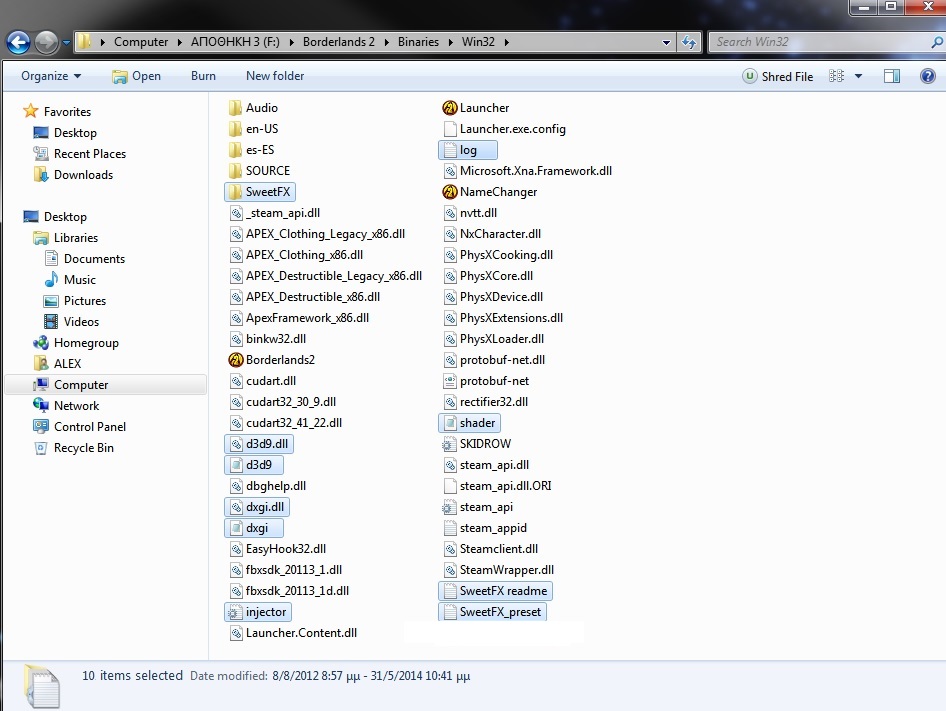Select the steam_appid text file icon
This screenshot has height=711, width=946.
click(449, 528)
